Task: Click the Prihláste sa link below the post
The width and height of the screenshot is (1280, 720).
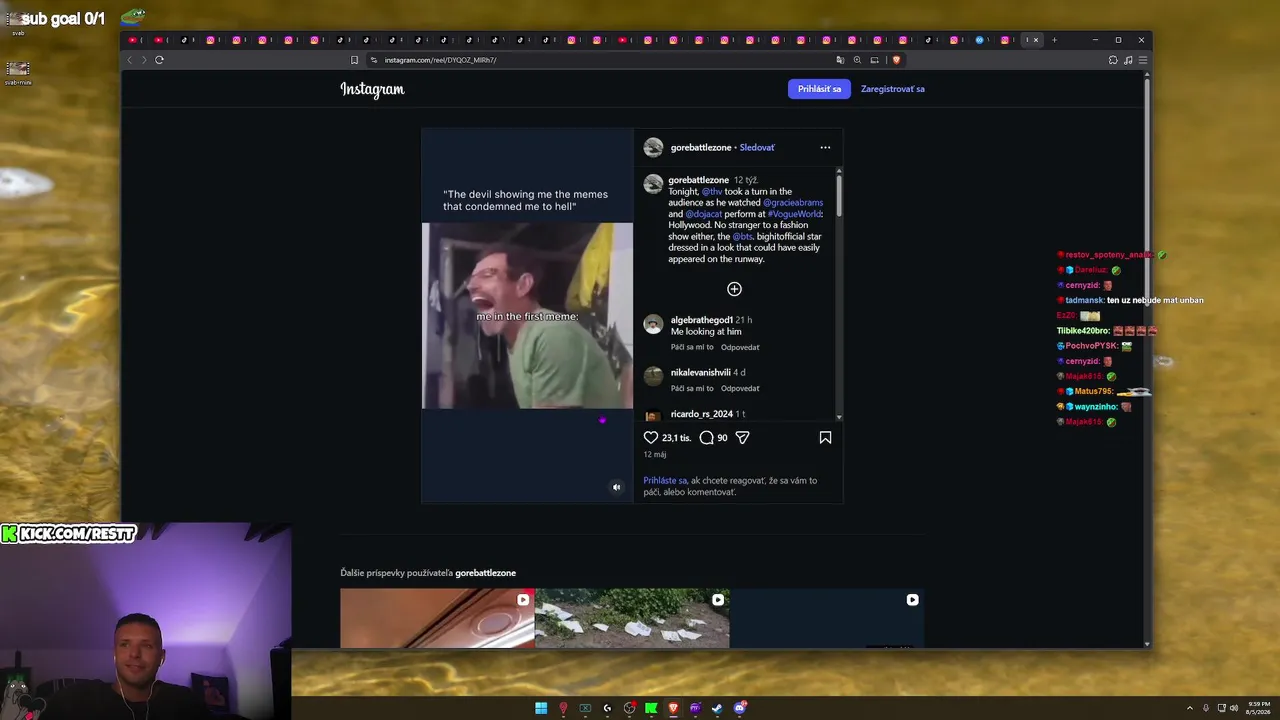Action: 665,481
